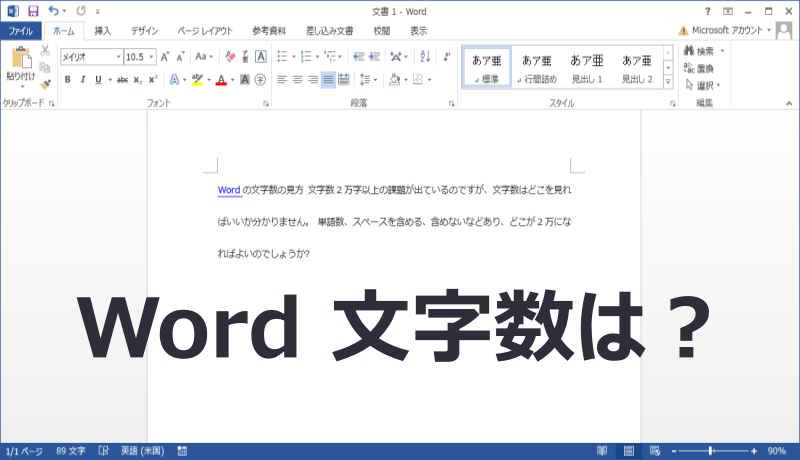Switch to the 校閲 (Review) tab
The image size is (800, 460).
382,31
